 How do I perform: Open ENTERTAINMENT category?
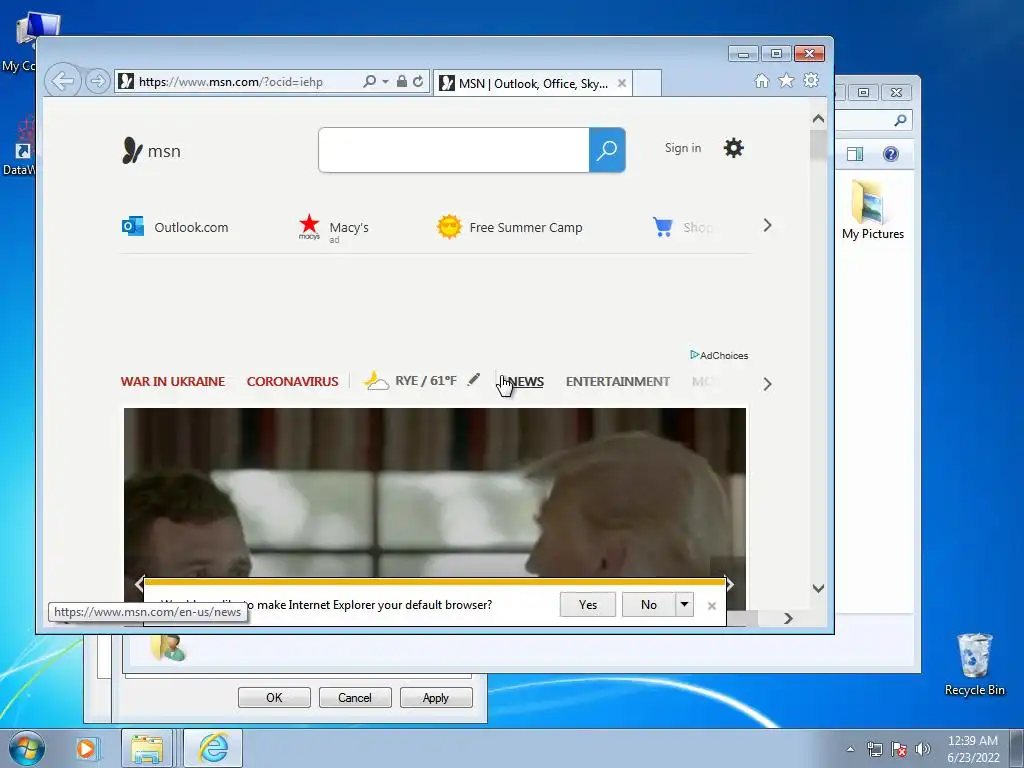618,381
